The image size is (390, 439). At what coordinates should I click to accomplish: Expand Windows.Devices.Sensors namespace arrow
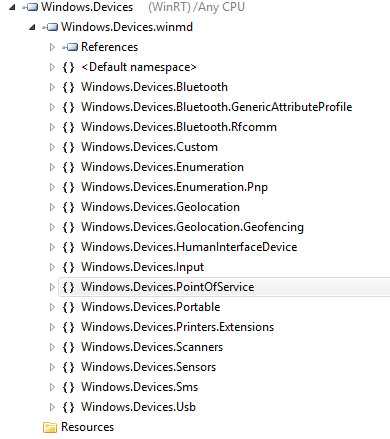[x=52, y=367]
